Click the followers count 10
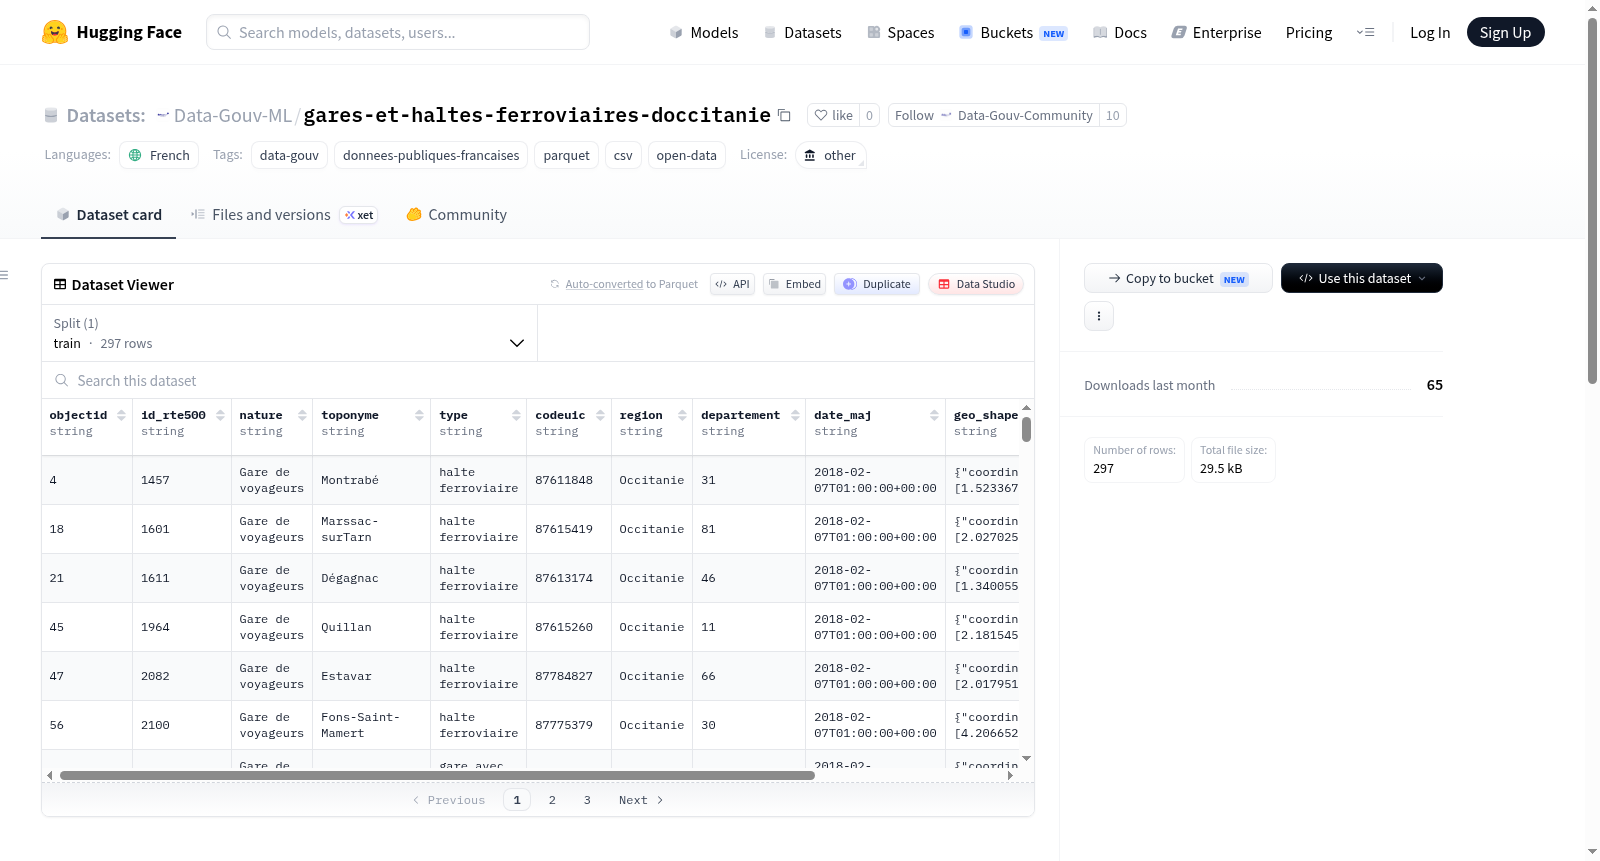 click(x=1112, y=115)
